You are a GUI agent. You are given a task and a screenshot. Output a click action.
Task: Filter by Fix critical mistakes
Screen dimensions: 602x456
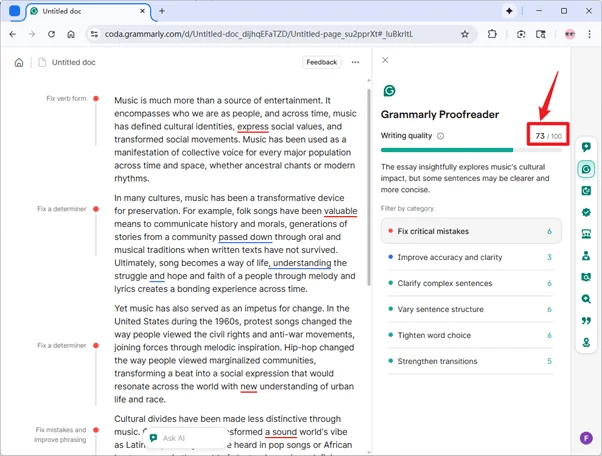pos(471,231)
